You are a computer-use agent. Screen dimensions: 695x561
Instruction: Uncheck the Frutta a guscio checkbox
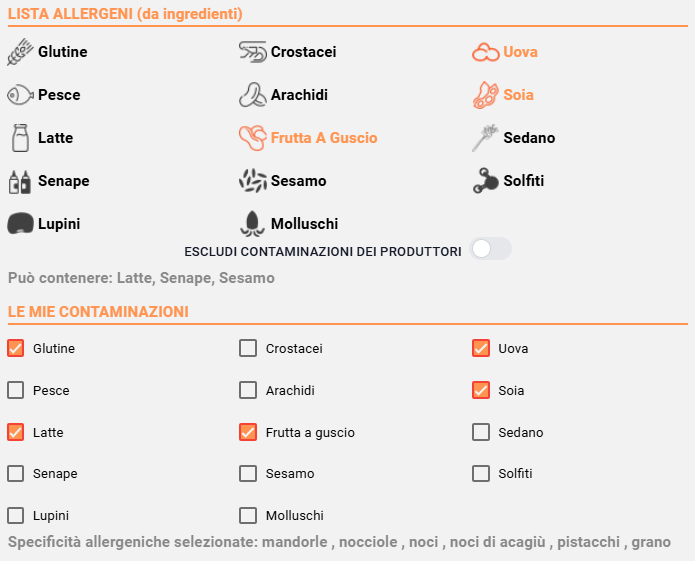[x=248, y=432]
